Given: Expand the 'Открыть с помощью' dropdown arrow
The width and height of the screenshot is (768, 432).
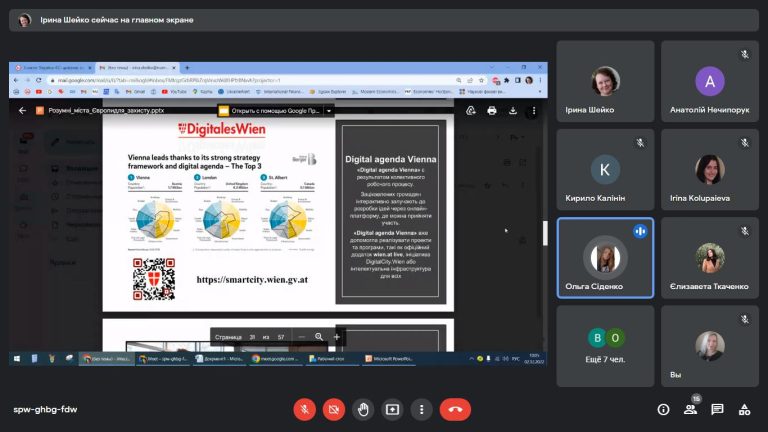Looking at the screenshot, I should [x=329, y=111].
